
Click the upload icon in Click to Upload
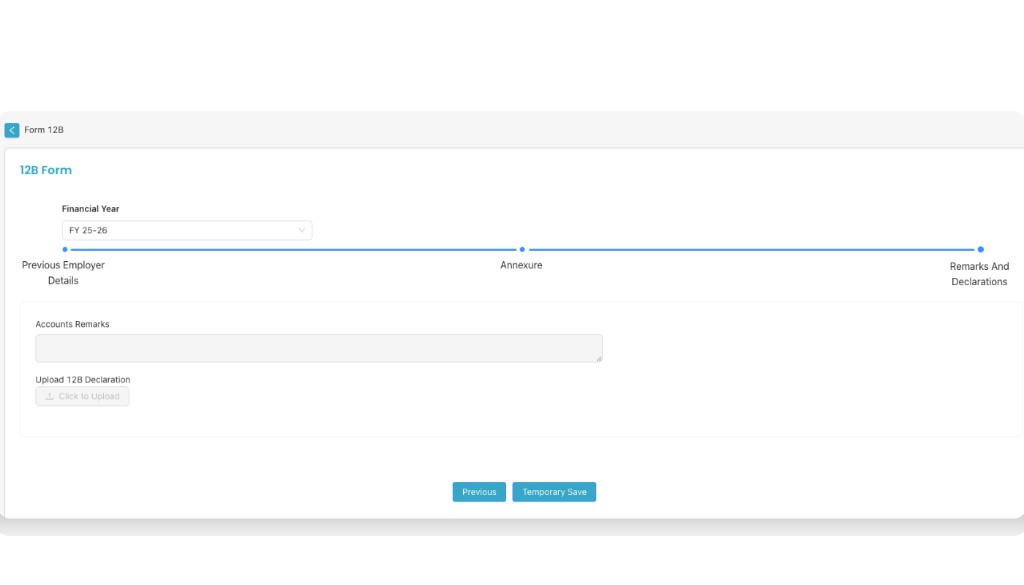48,396
